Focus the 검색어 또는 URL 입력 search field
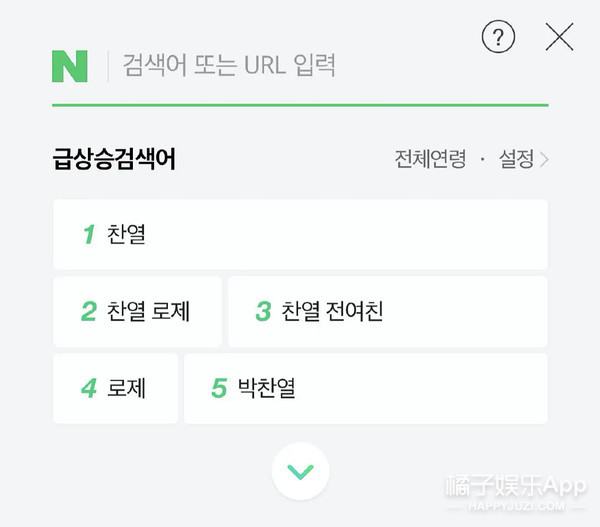Screen dimensions: 600x527 pos(300,67)
